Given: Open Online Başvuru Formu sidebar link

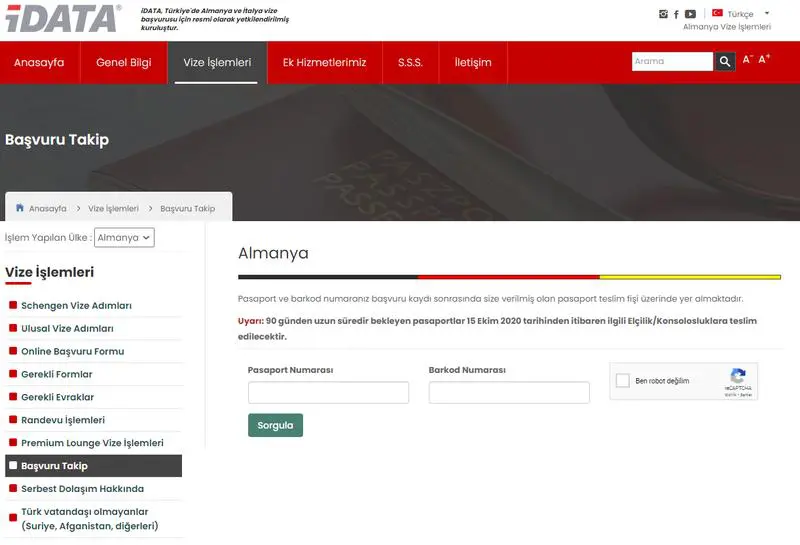Looking at the screenshot, I should [x=72, y=352].
